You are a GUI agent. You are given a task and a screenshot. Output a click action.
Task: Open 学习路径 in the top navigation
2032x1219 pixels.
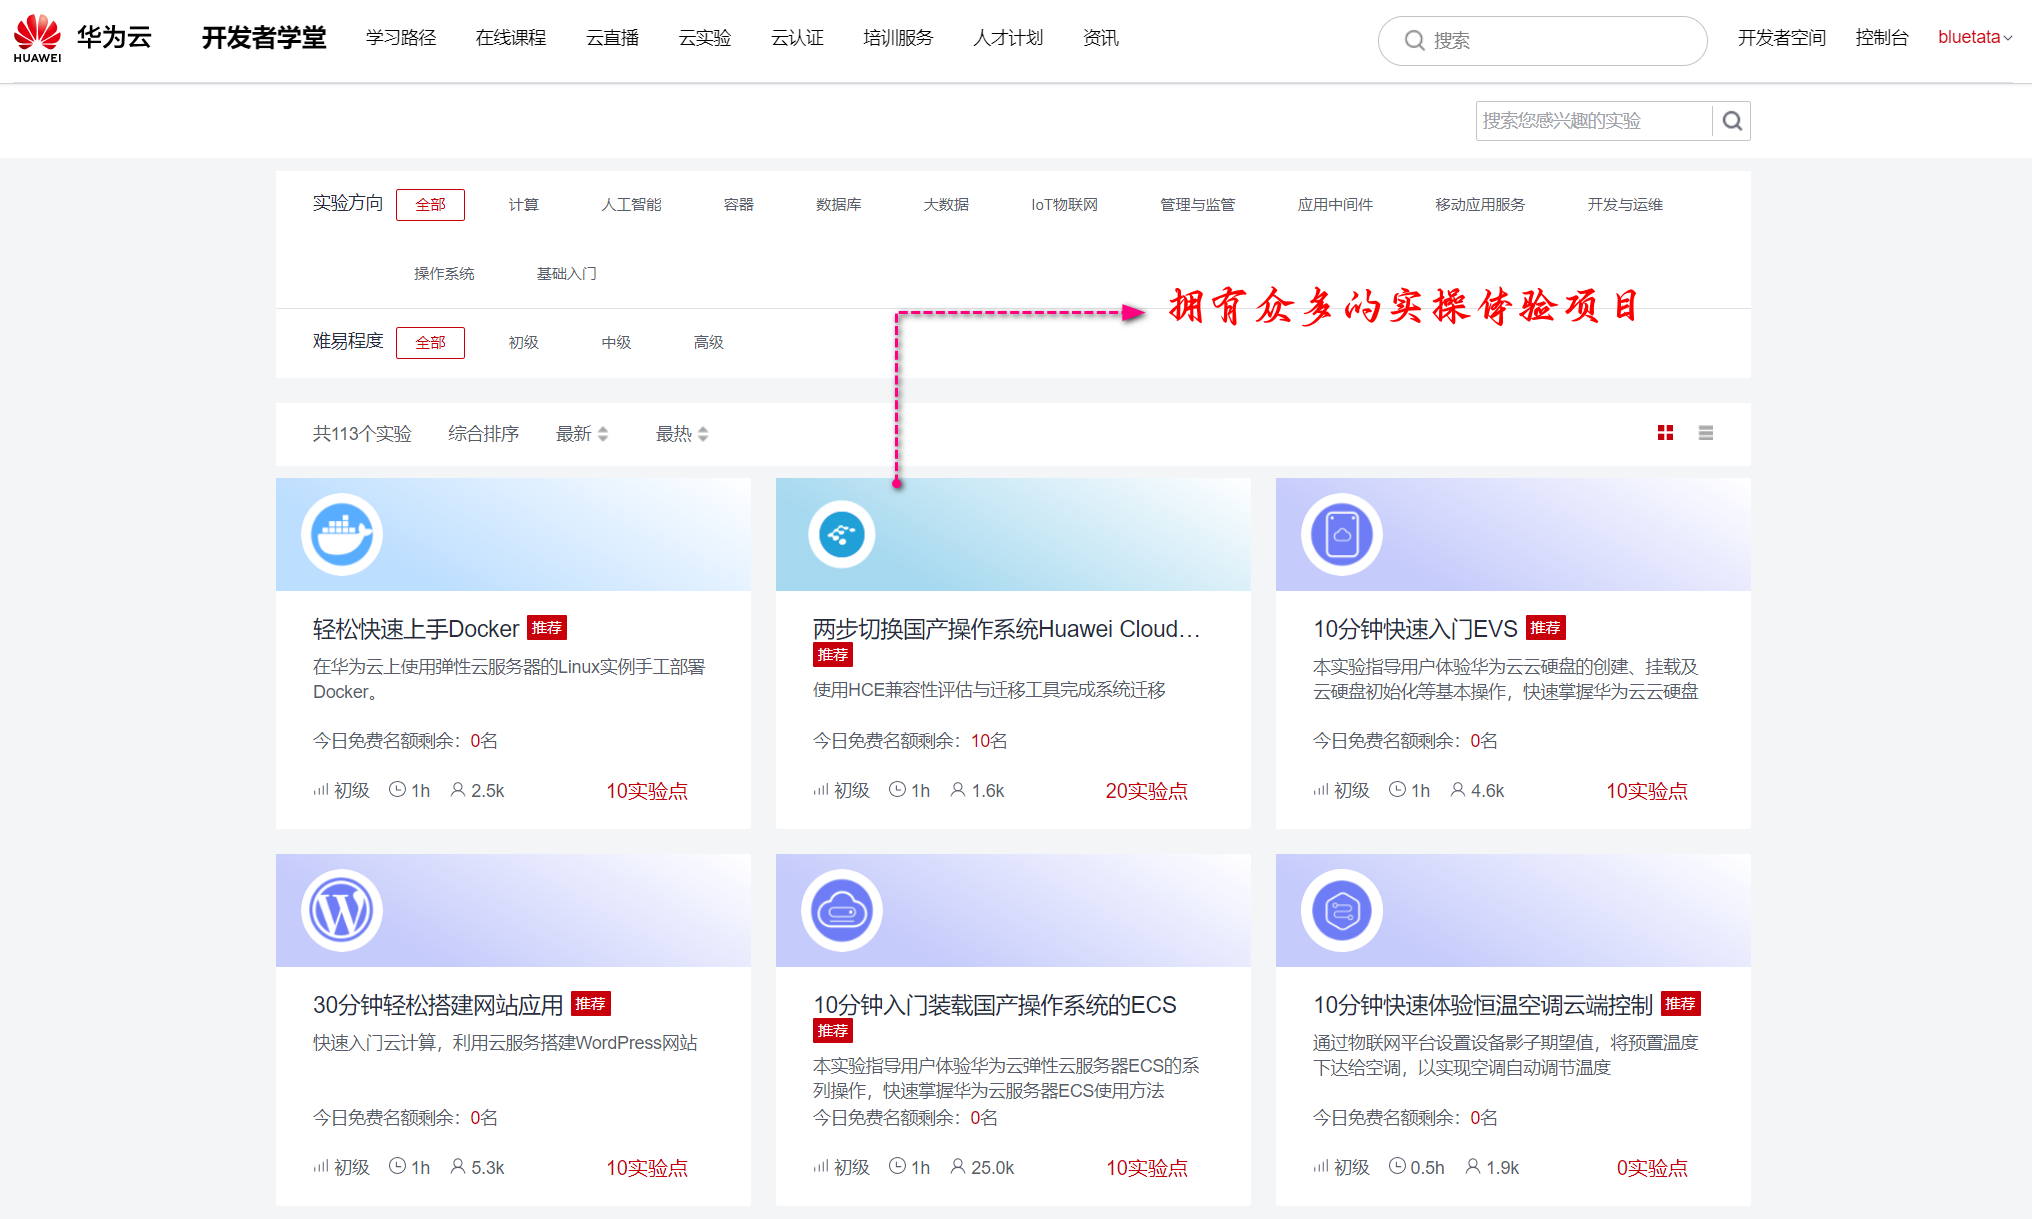tap(401, 38)
